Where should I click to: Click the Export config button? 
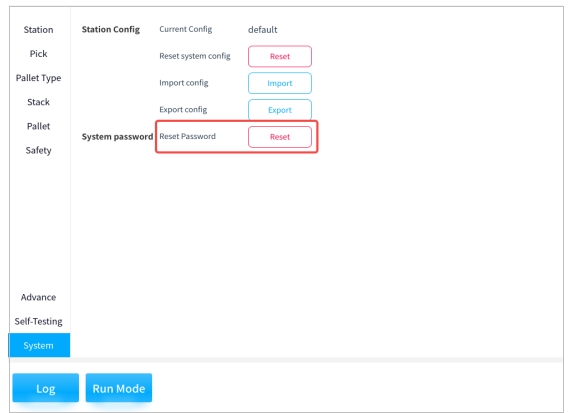pyautogui.click(x=280, y=110)
